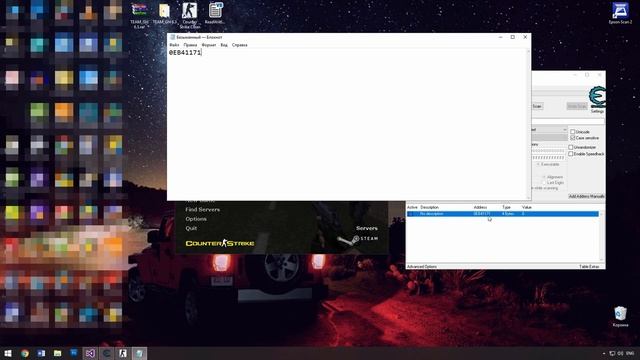Switch to Cheat Engine on the taskbar
The image size is (640, 360).
click(x=107, y=353)
